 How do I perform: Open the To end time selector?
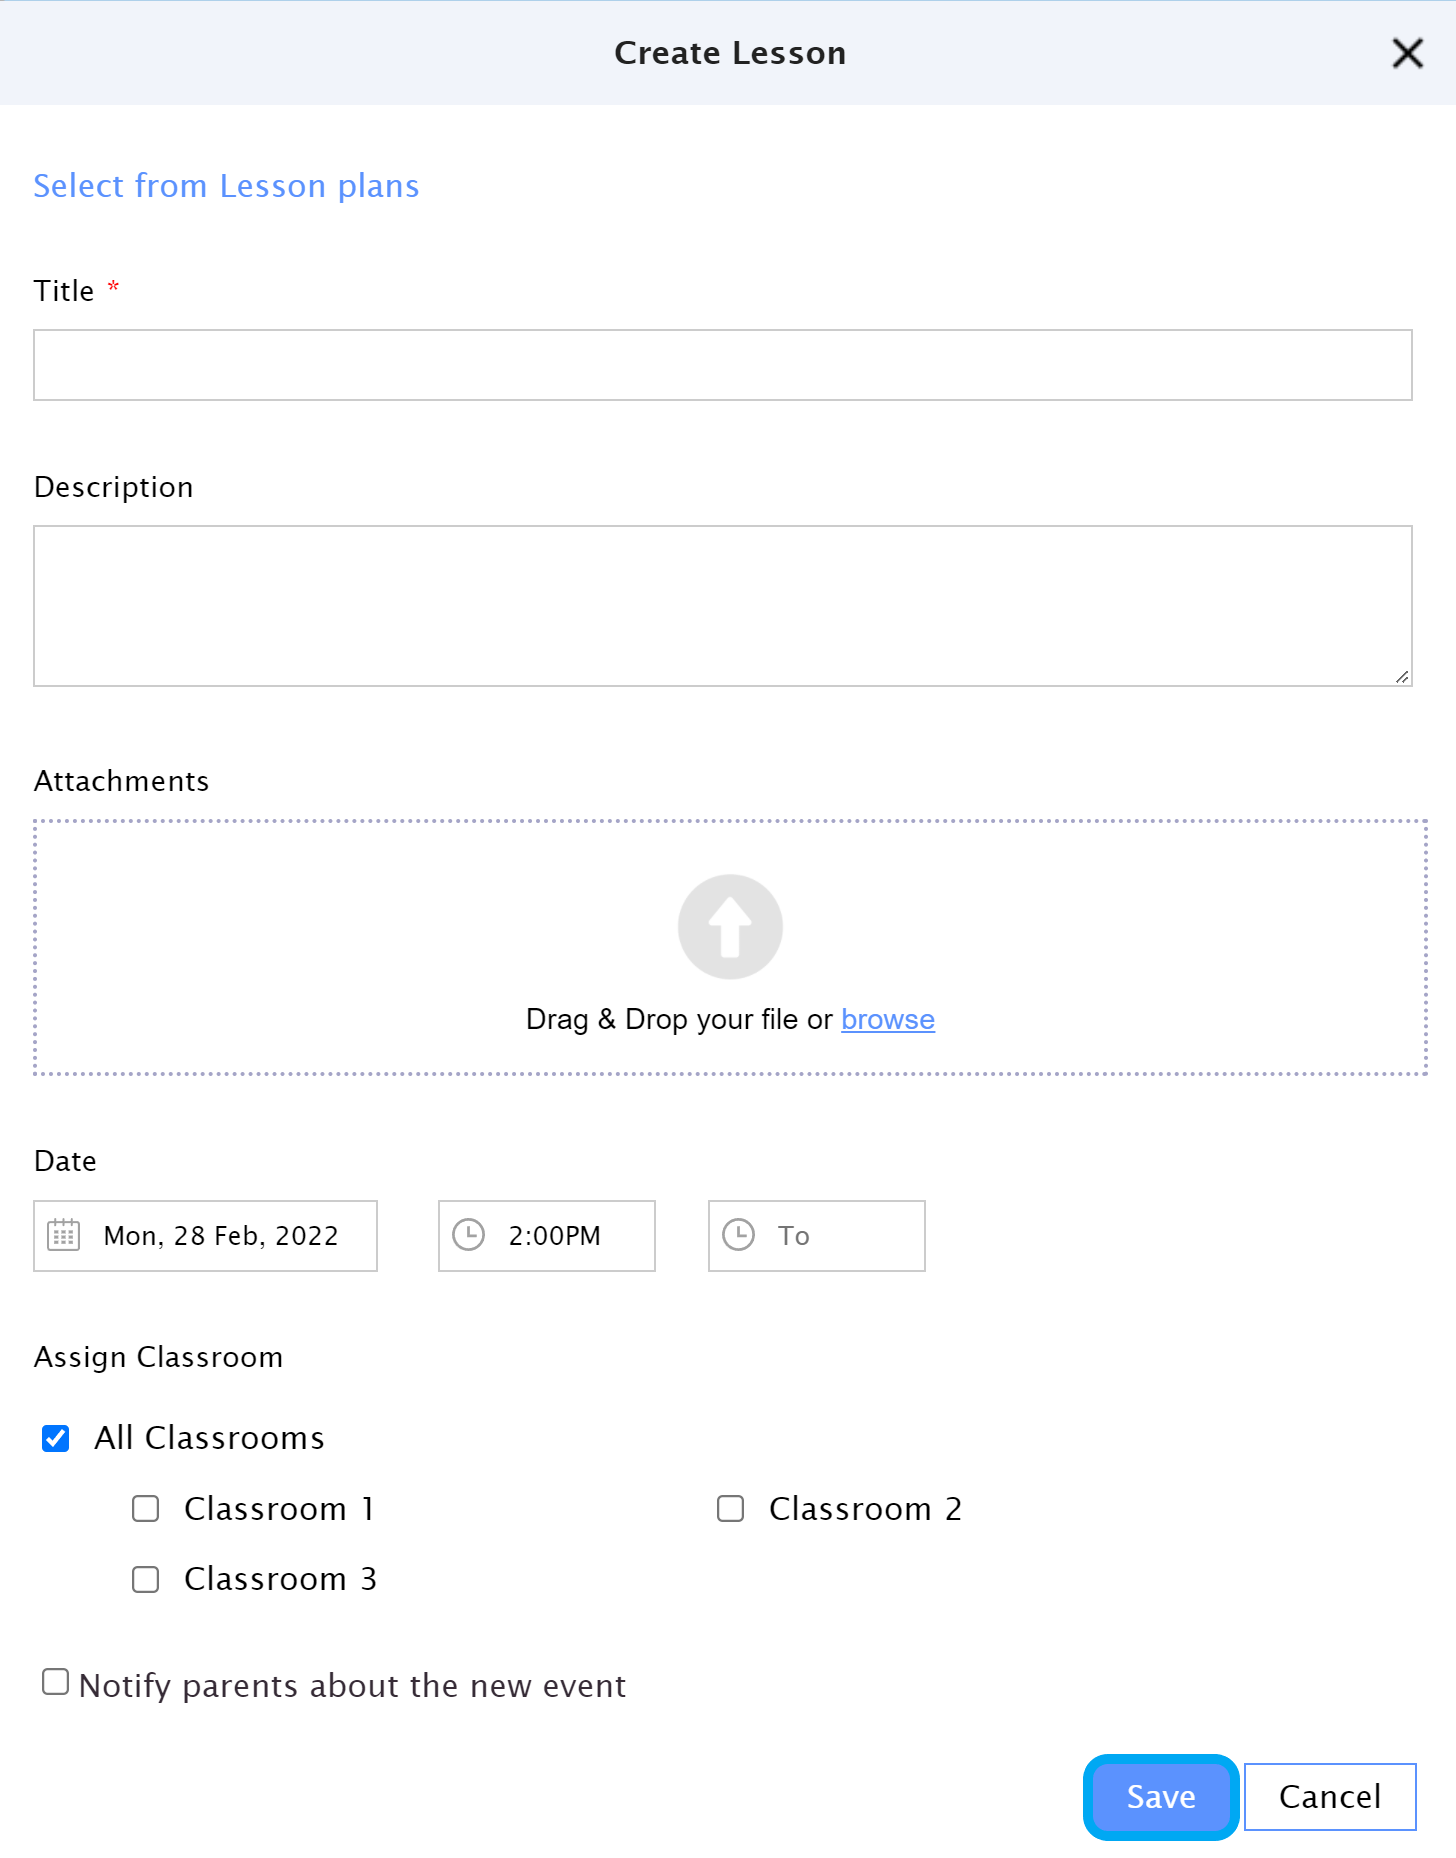817,1236
